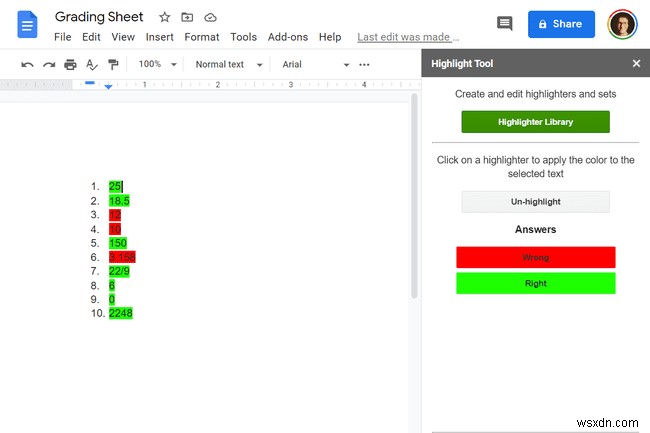This screenshot has height=433, width=650.
Task: Click the document title Grading Sheet
Action: (99, 17)
